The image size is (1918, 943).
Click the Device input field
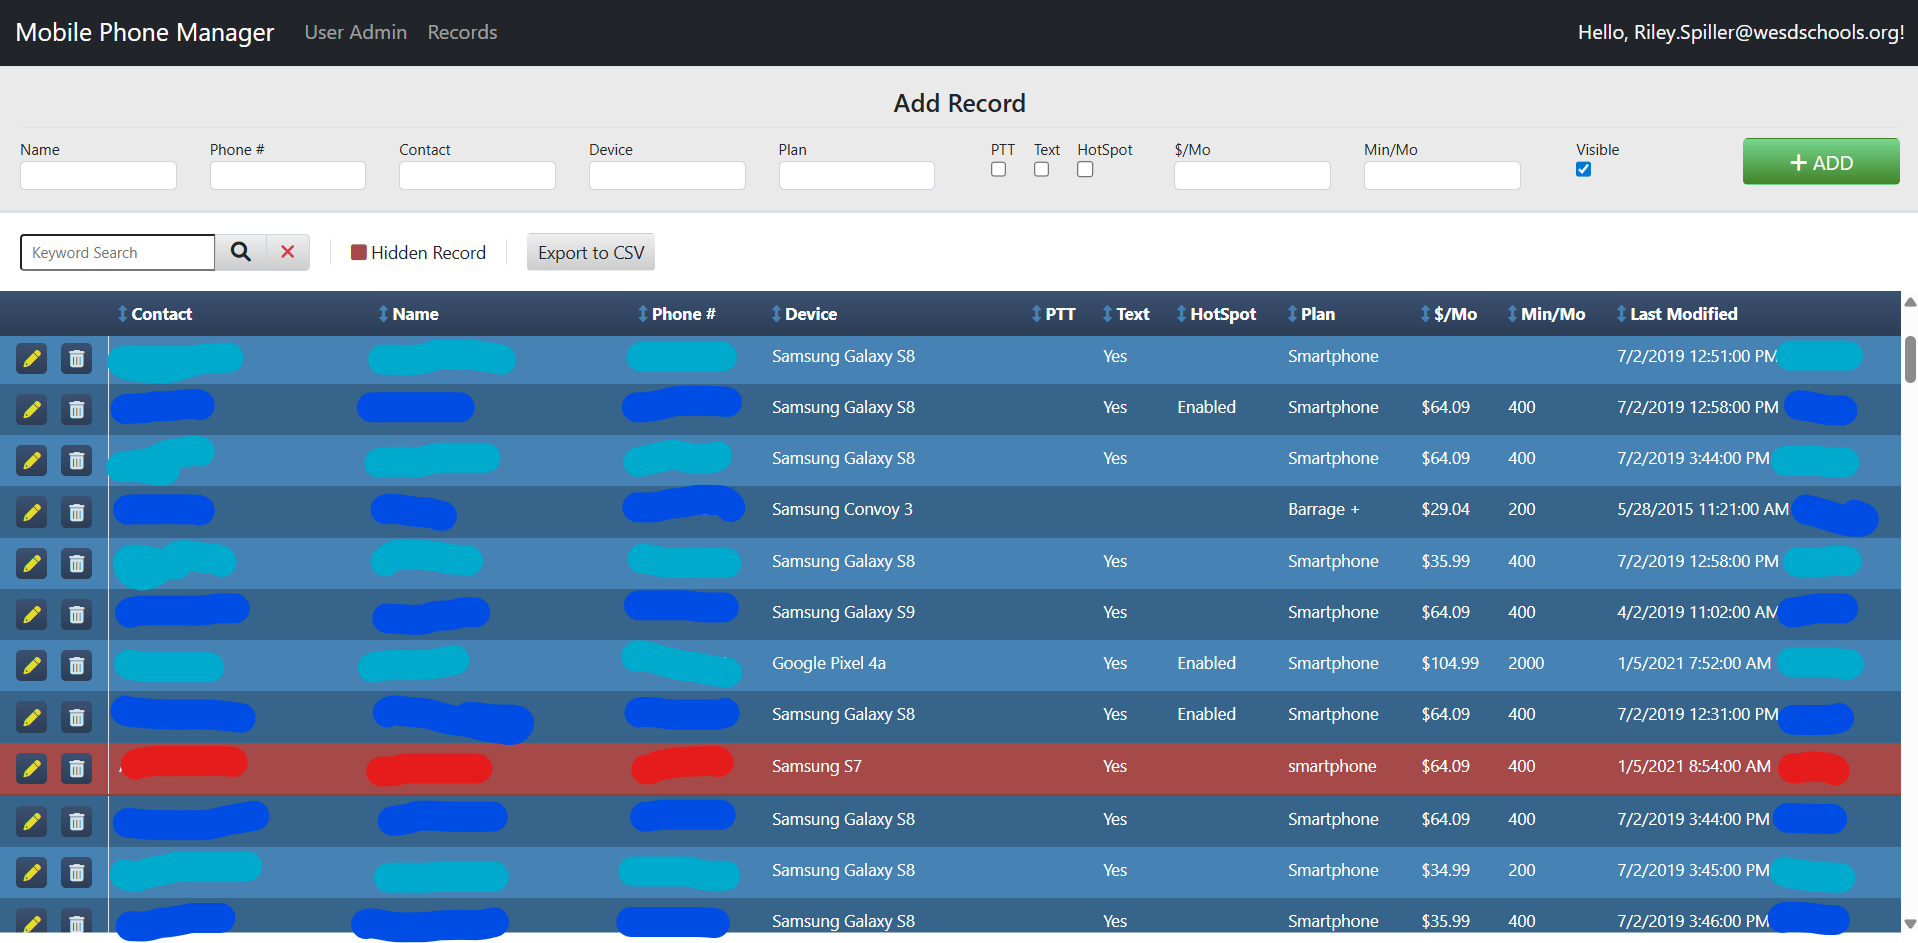click(x=667, y=175)
